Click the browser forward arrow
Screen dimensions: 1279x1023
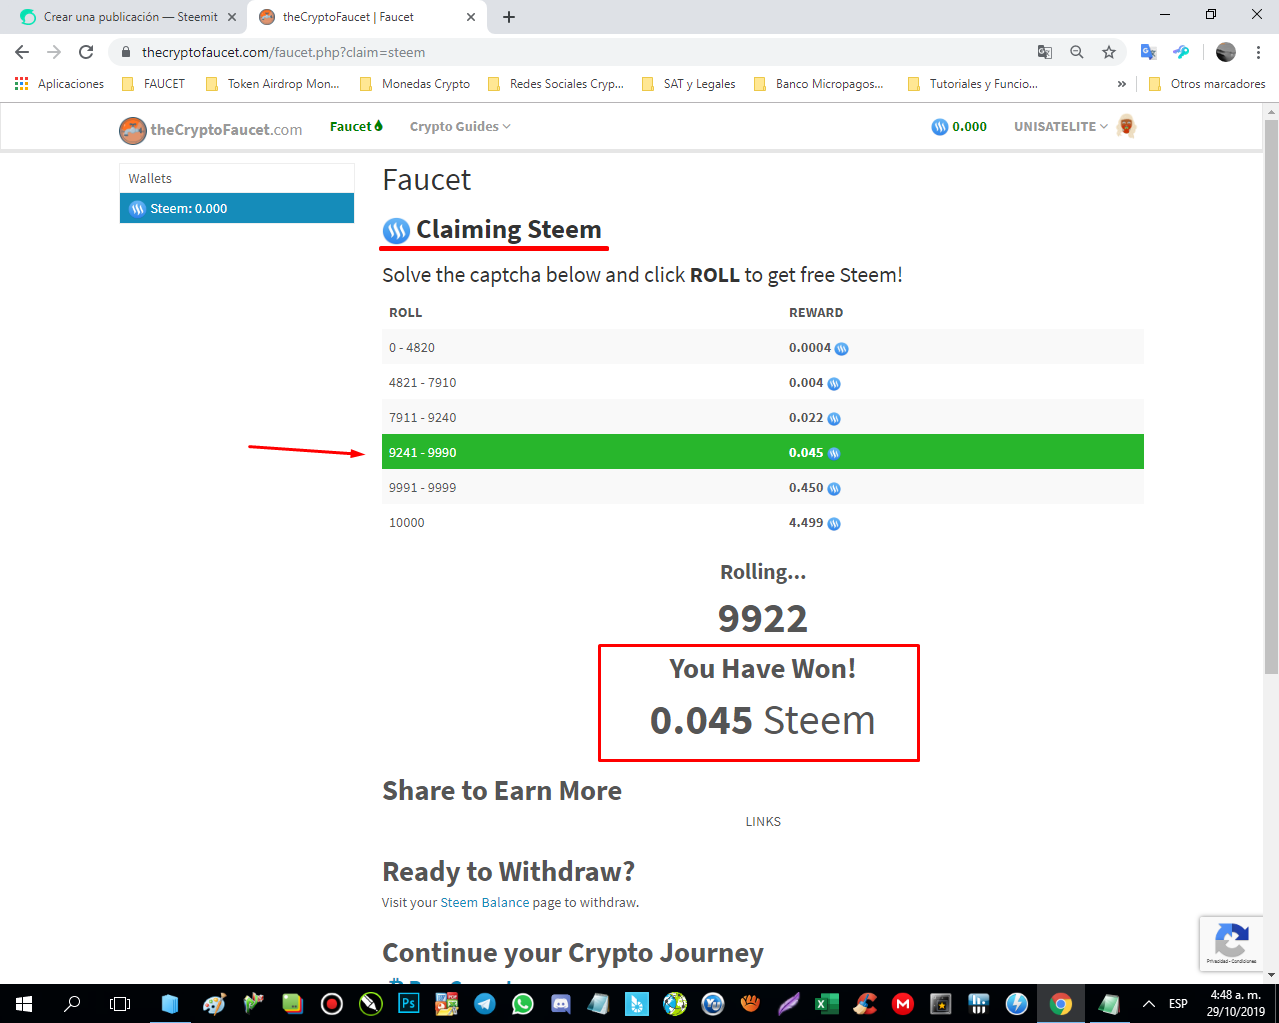(x=54, y=52)
